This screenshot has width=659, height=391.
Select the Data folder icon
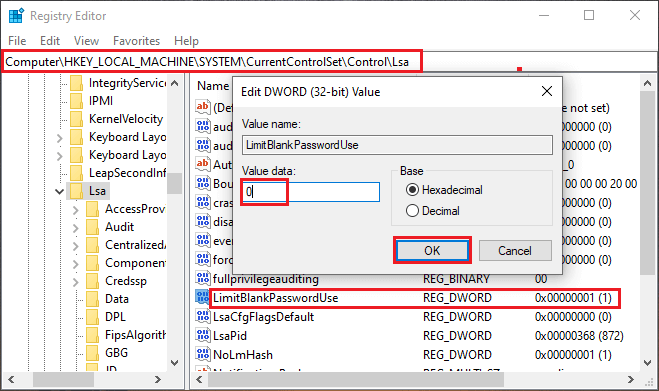(92, 299)
